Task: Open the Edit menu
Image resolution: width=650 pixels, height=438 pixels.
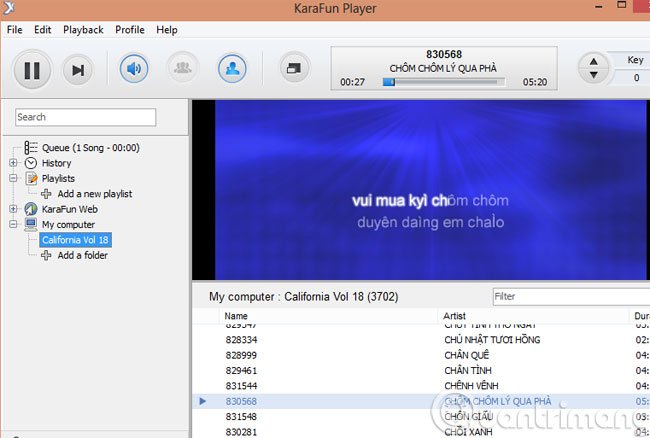Action: (x=42, y=30)
